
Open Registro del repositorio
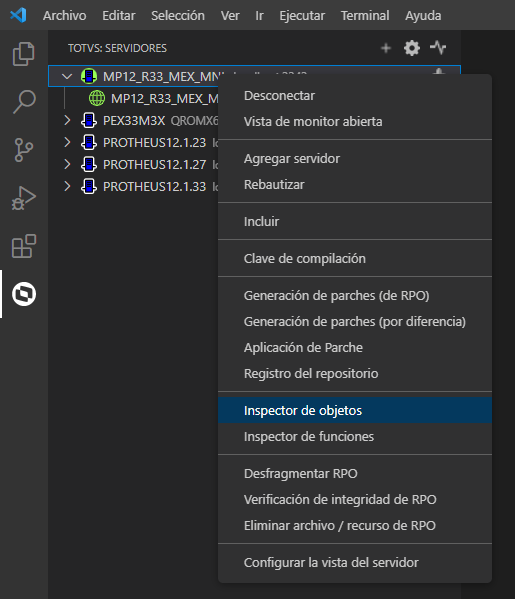pyautogui.click(x=355, y=374)
